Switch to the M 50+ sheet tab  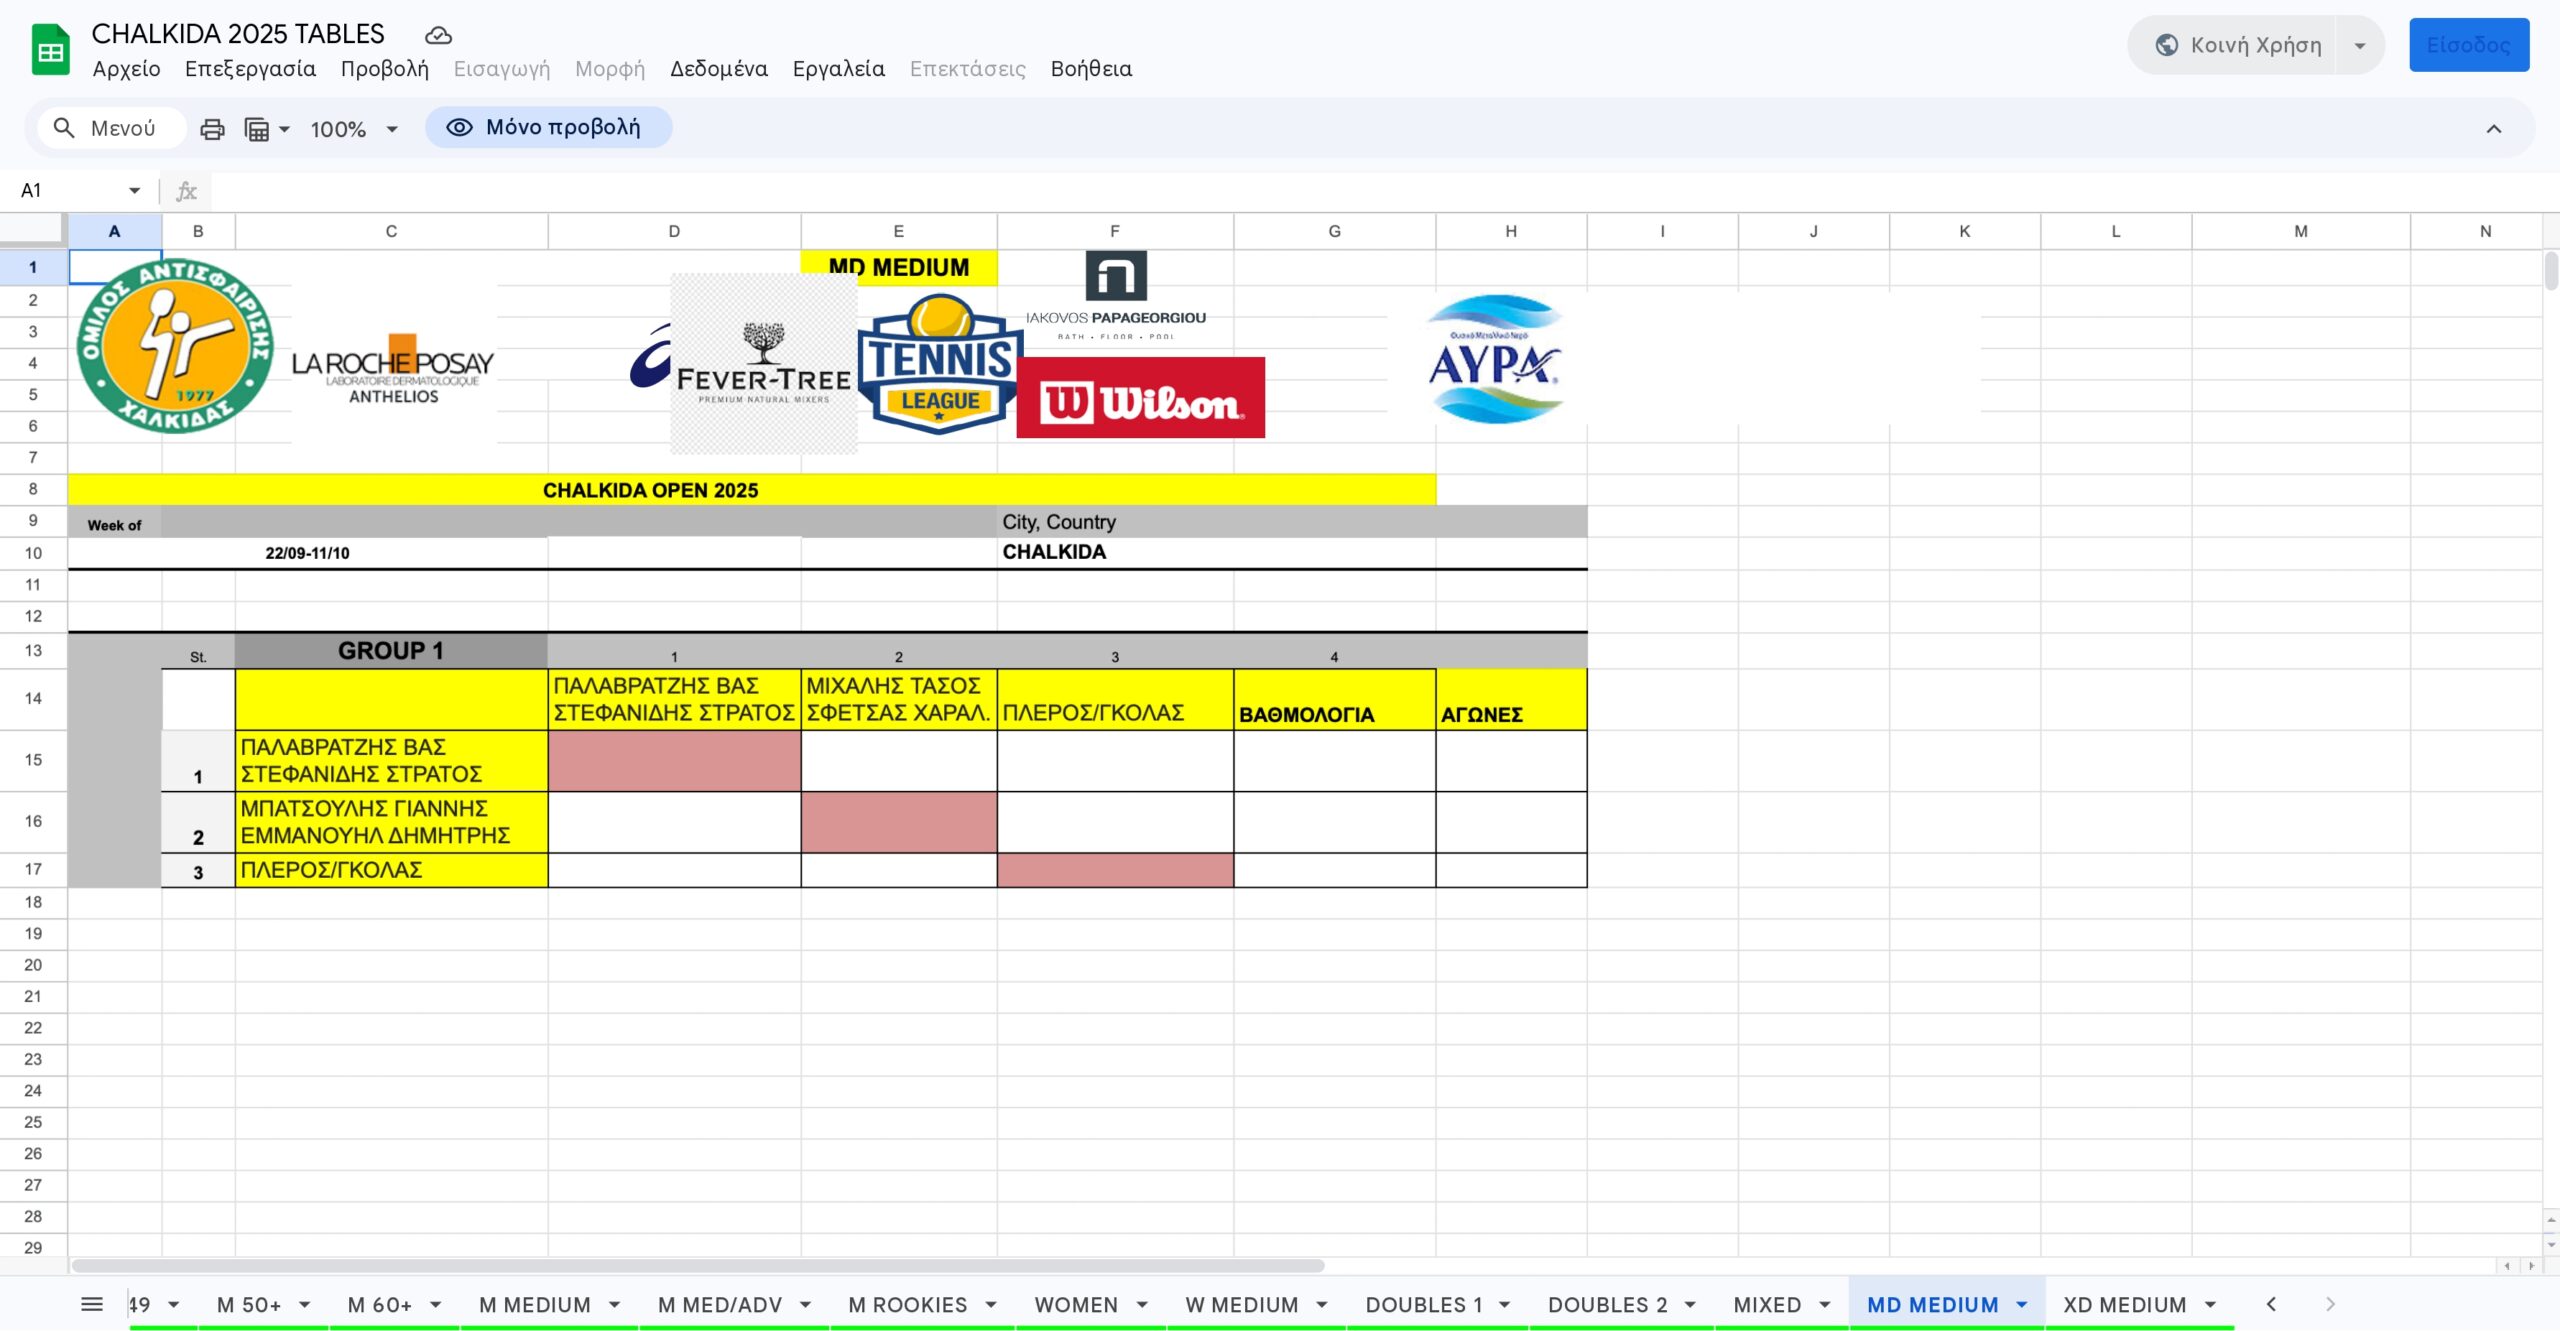pyautogui.click(x=249, y=1305)
